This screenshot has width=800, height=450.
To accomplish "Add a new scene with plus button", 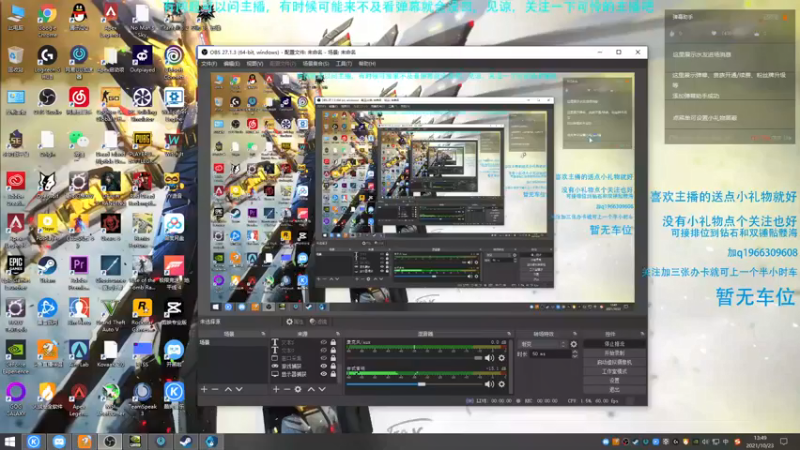I will click(x=204, y=389).
